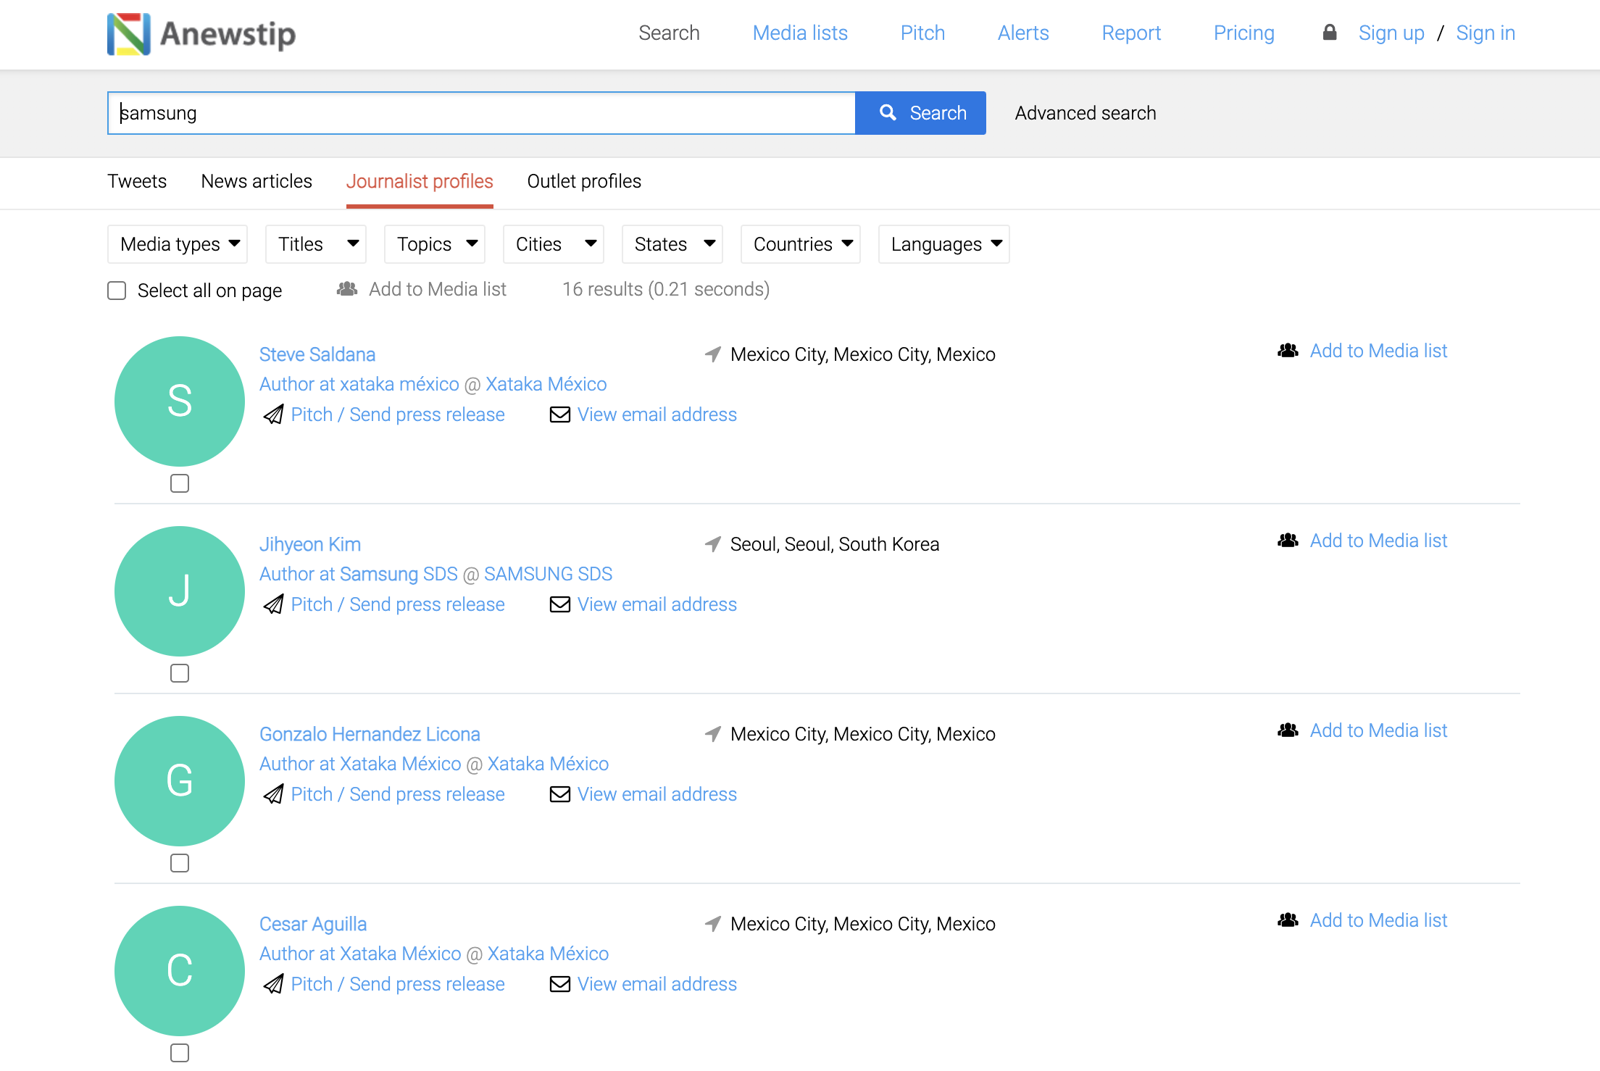Click the Advanced search link
1600x1071 pixels.
click(x=1084, y=113)
